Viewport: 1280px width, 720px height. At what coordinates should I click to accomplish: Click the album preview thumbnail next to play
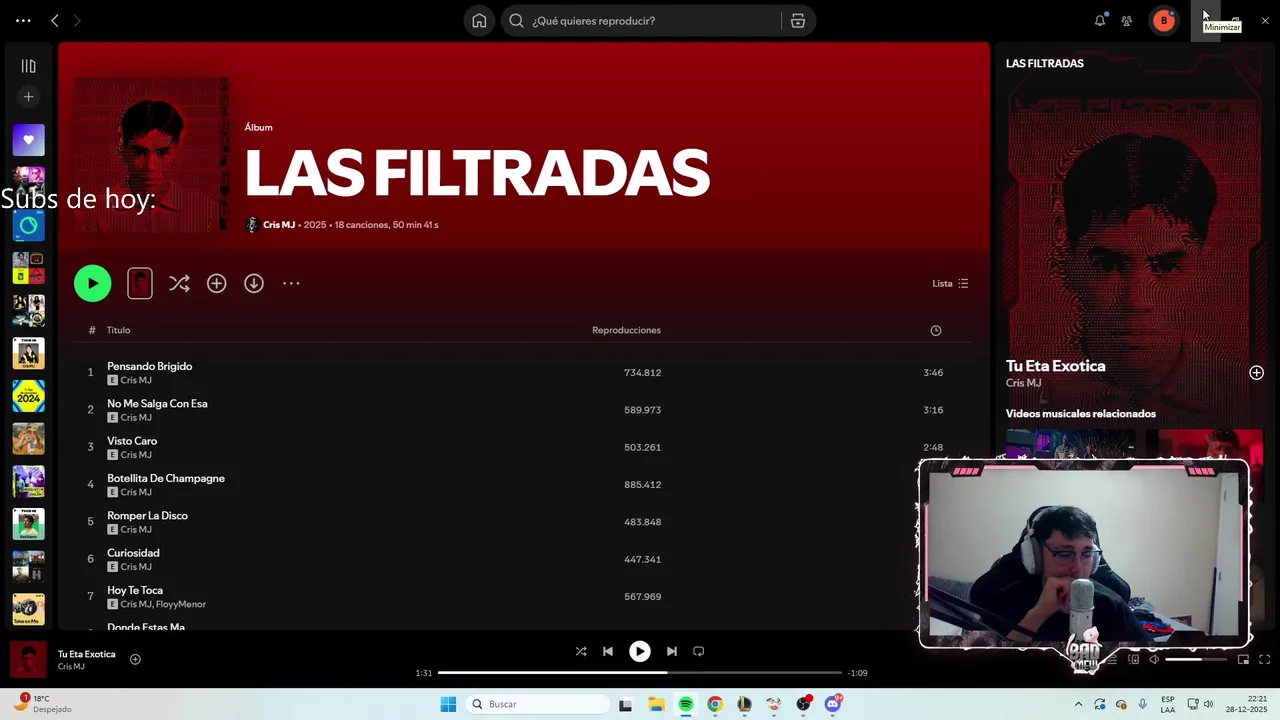pyautogui.click(x=140, y=283)
